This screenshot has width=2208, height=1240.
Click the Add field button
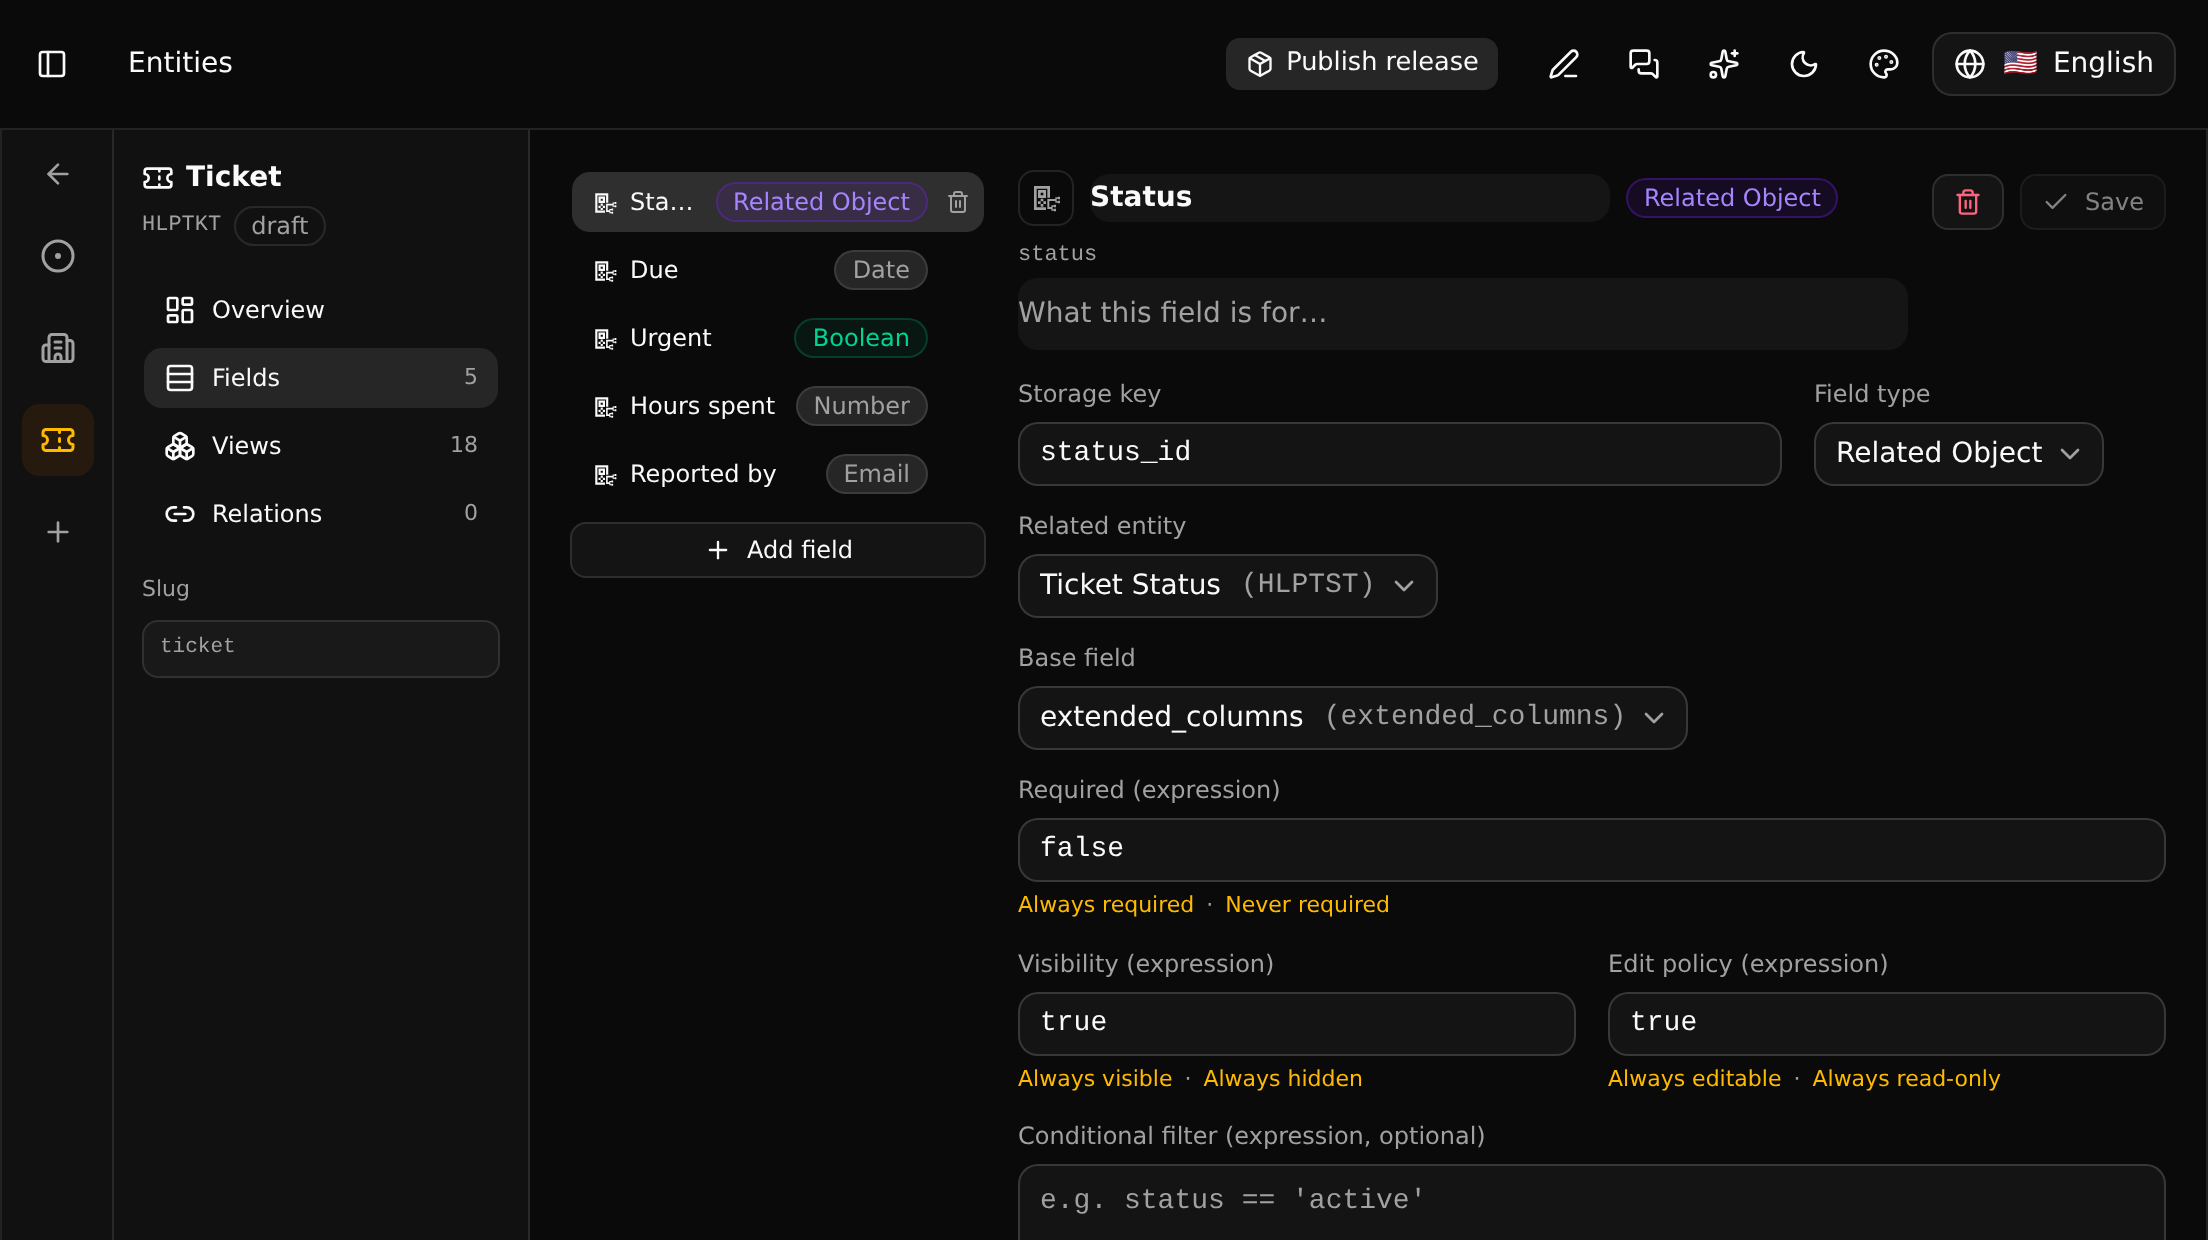pyautogui.click(x=778, y=550)
